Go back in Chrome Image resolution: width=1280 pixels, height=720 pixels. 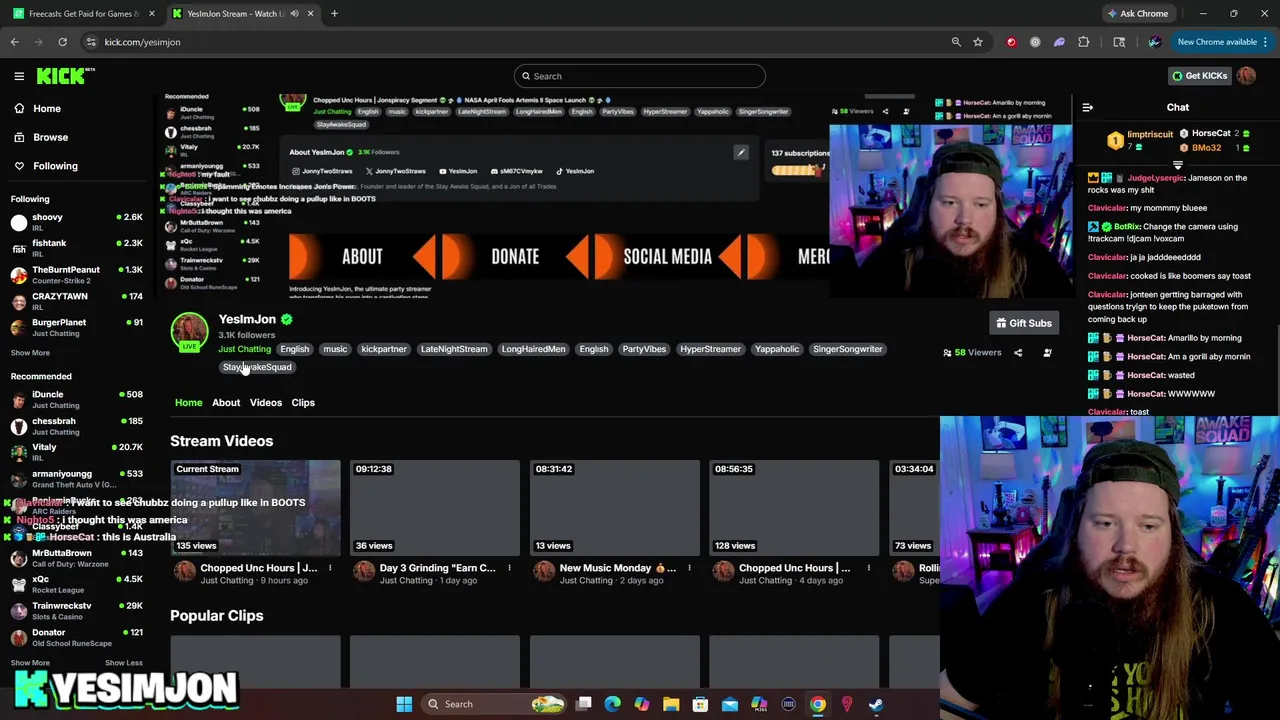[x=15, y=42]
